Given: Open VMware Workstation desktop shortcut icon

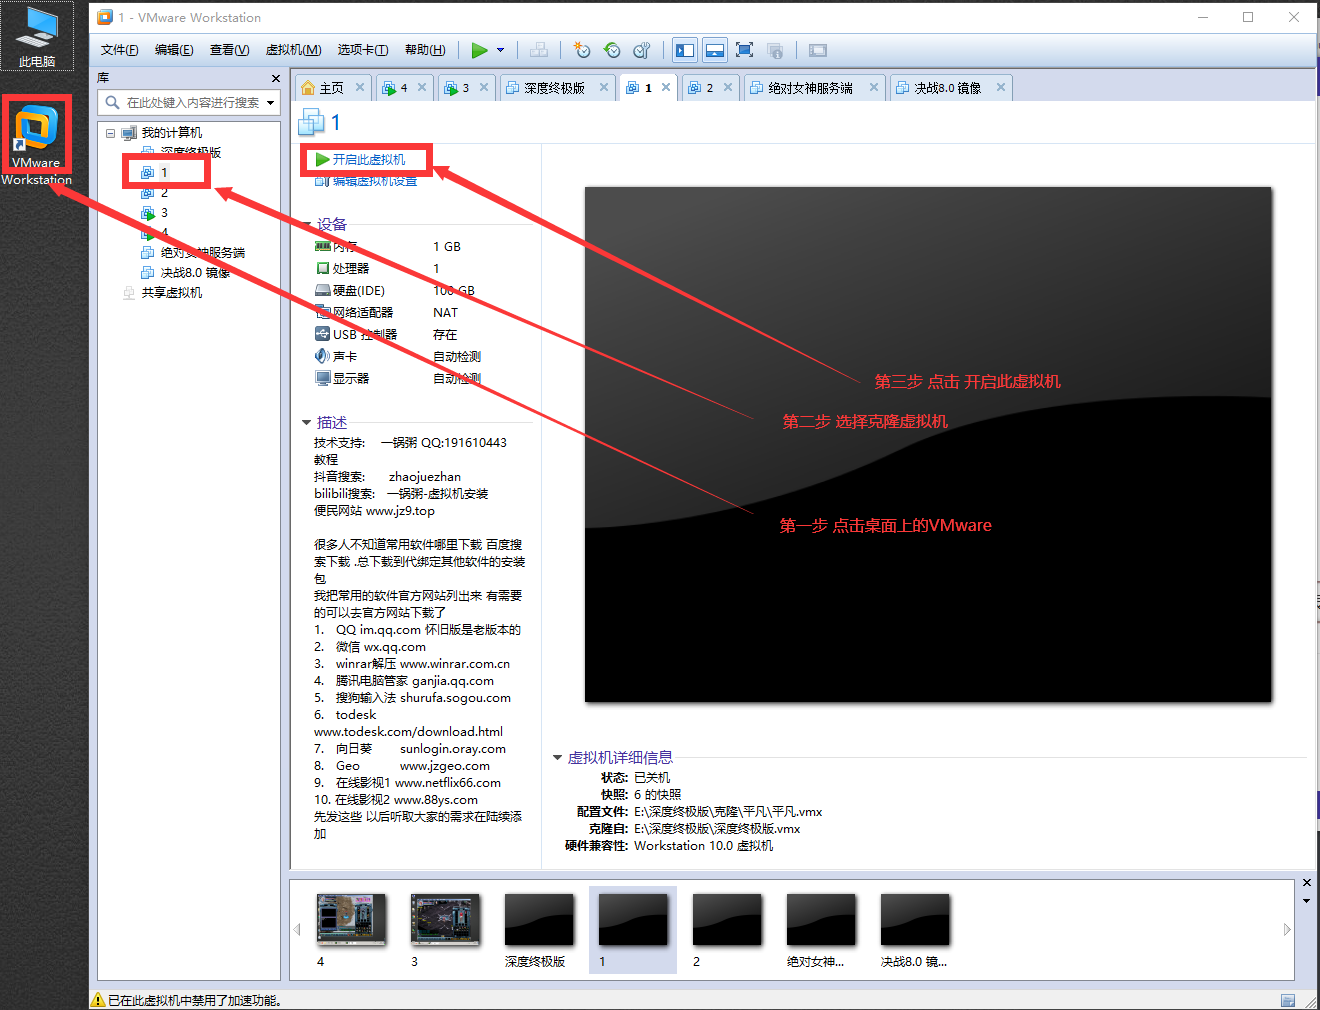Looking at the screenshot, I should [36, 143].
